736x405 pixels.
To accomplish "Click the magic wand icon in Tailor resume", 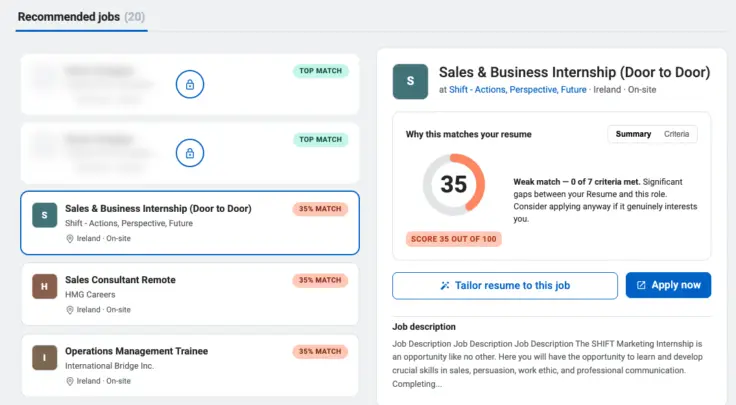I will pos(445,285).
